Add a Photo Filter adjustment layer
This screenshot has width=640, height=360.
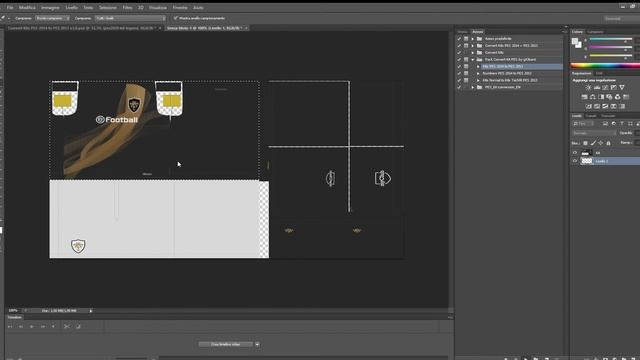tap(609, 97)
